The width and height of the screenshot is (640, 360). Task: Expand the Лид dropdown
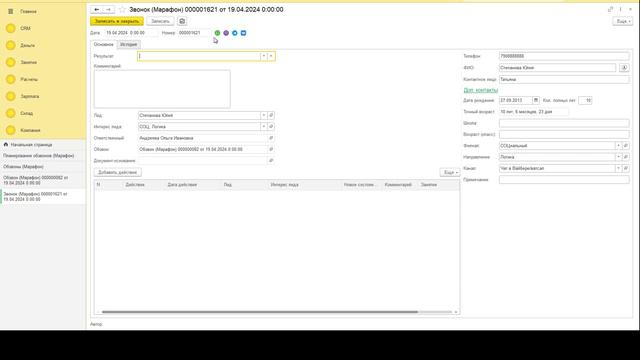click(264, 116)
